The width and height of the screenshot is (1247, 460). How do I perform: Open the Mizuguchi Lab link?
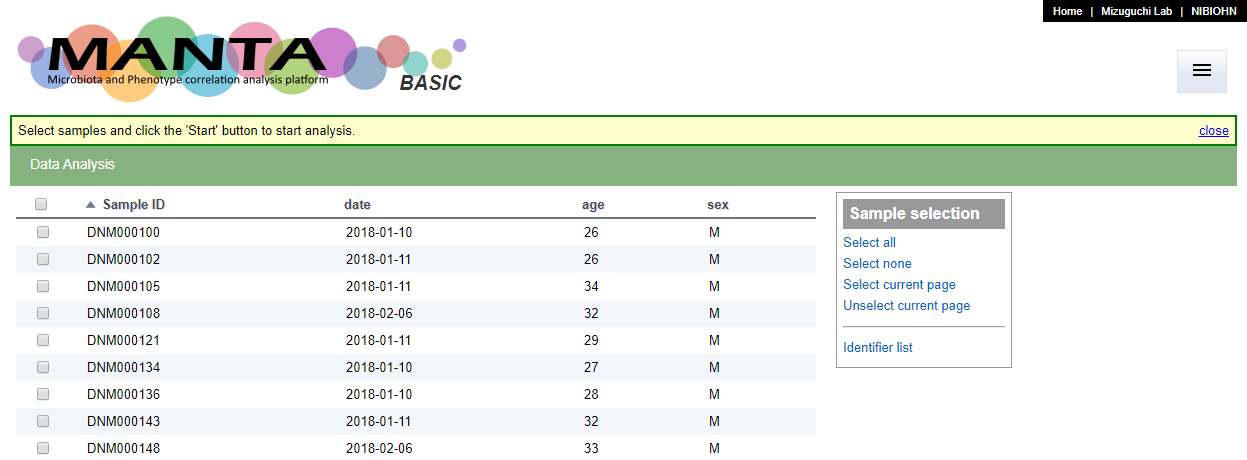point(1136,11)
